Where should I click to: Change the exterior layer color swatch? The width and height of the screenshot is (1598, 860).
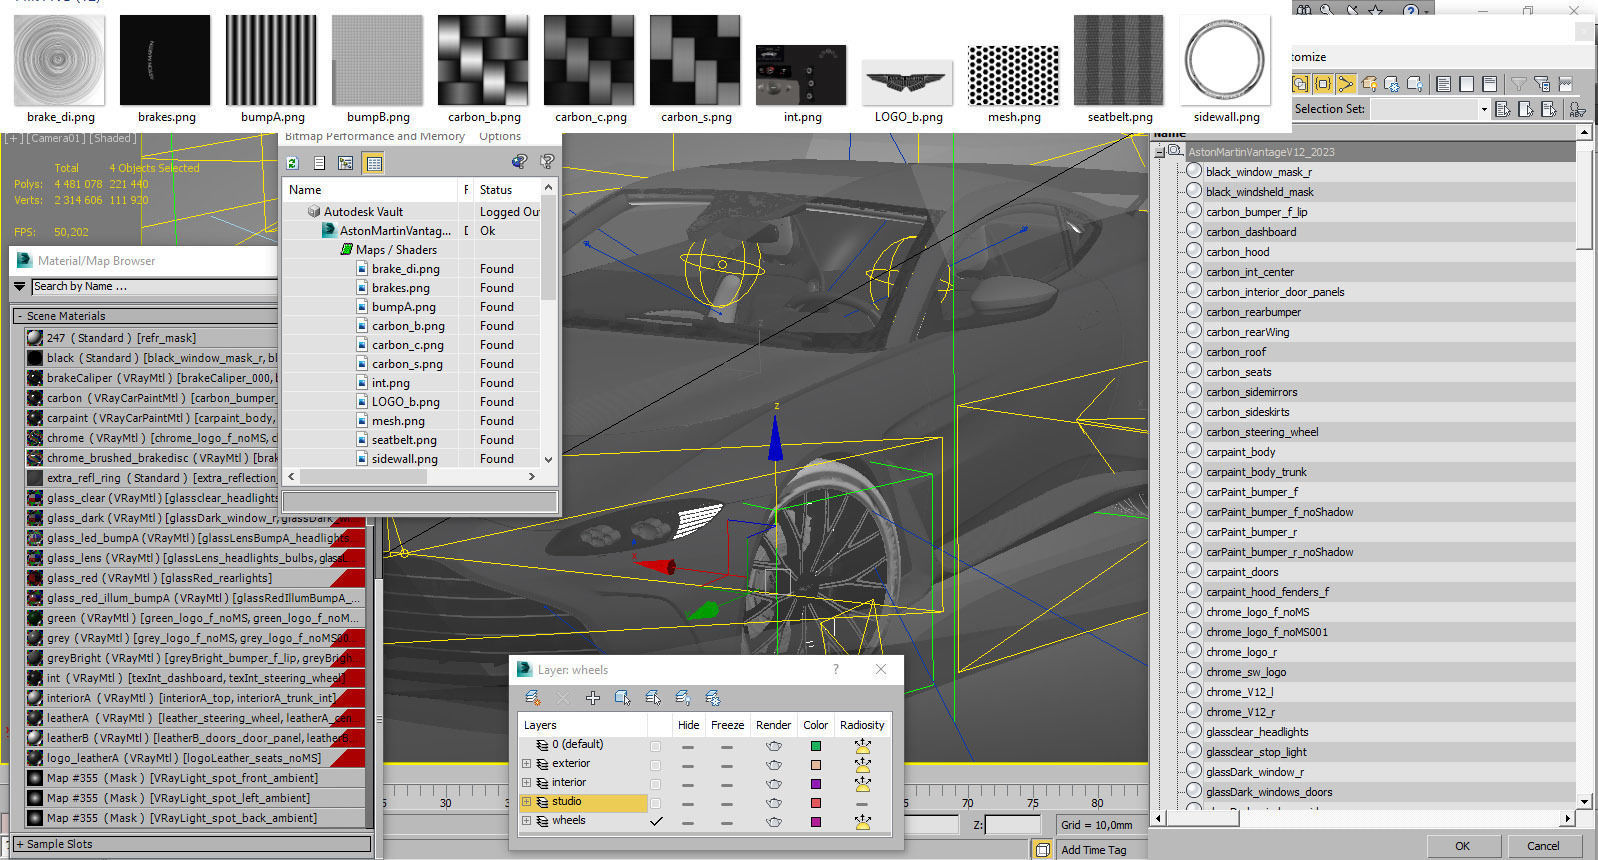(816, 765)
